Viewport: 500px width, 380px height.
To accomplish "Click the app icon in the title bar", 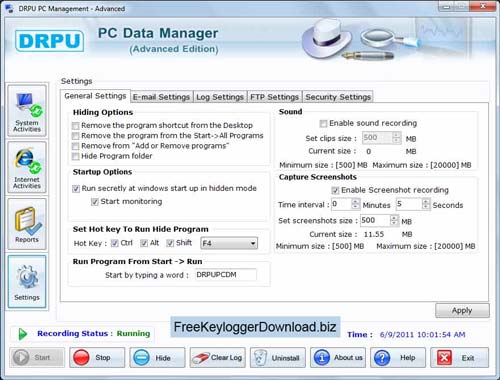I will tap(10, 8).
